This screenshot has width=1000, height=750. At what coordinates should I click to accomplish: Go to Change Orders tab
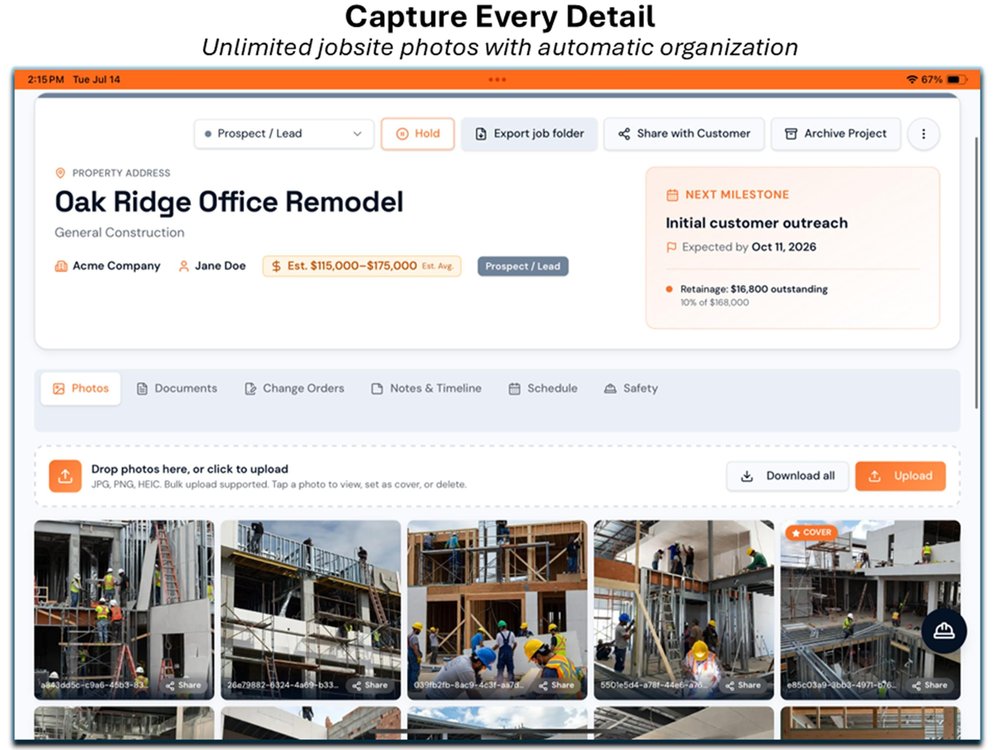(295, 388)
